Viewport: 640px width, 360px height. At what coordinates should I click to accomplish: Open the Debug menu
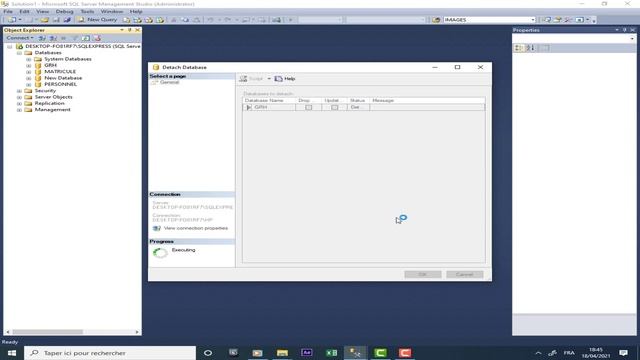(64, 11)
